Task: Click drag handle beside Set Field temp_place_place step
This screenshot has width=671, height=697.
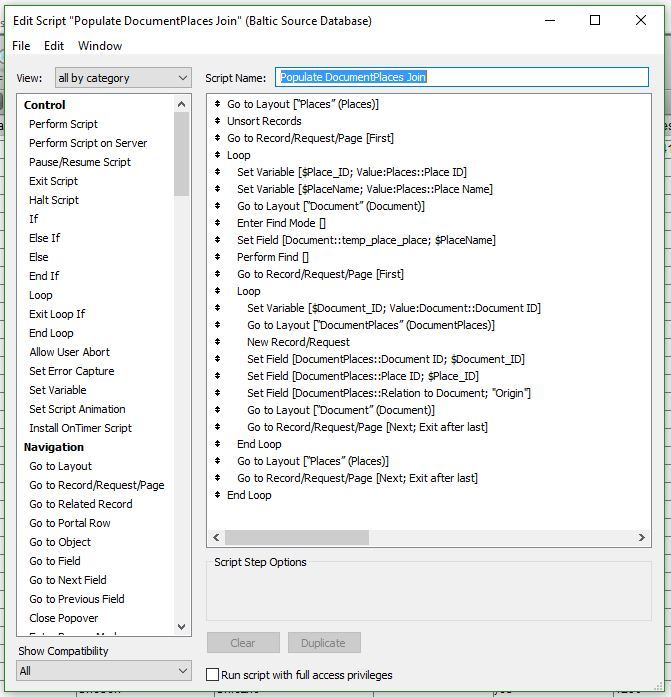Action: pos(217,240)
